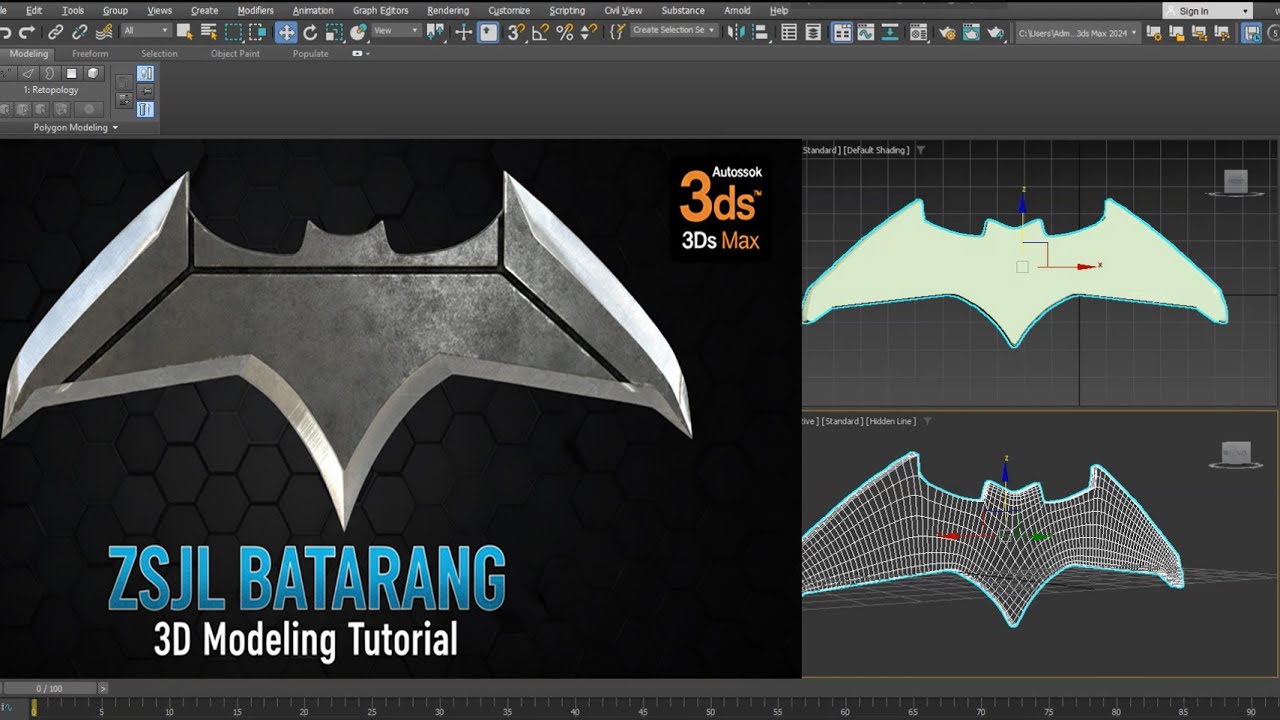Switch to the Freeform ribbon tab
Viewport: 1280px width, 720px height.
[x=90, y=54]
